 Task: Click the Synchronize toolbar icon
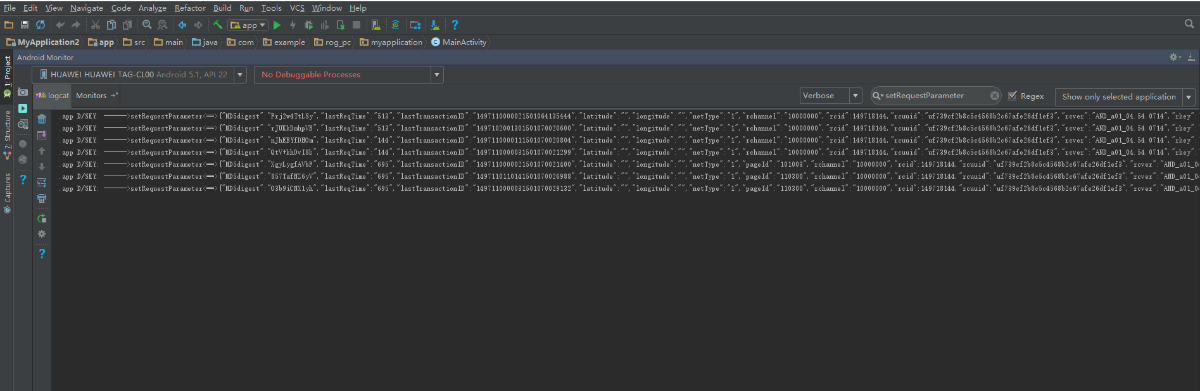(x=40, y=25)
